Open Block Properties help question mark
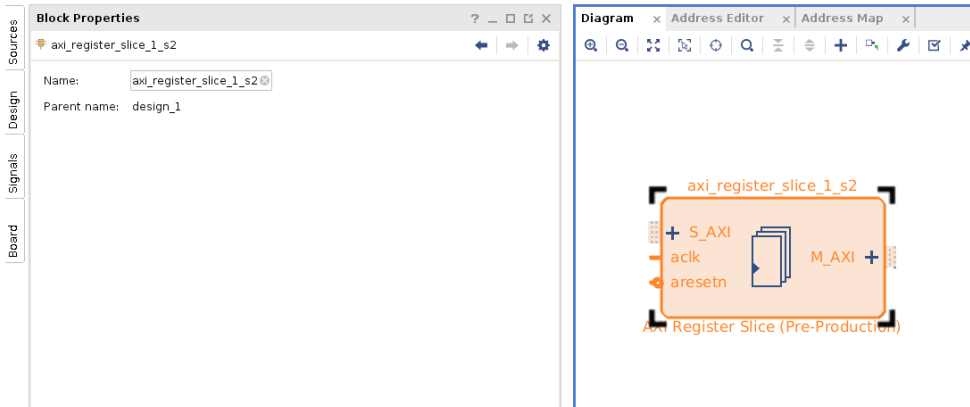The width and height of the screenshot is (970, 407). 475,18
